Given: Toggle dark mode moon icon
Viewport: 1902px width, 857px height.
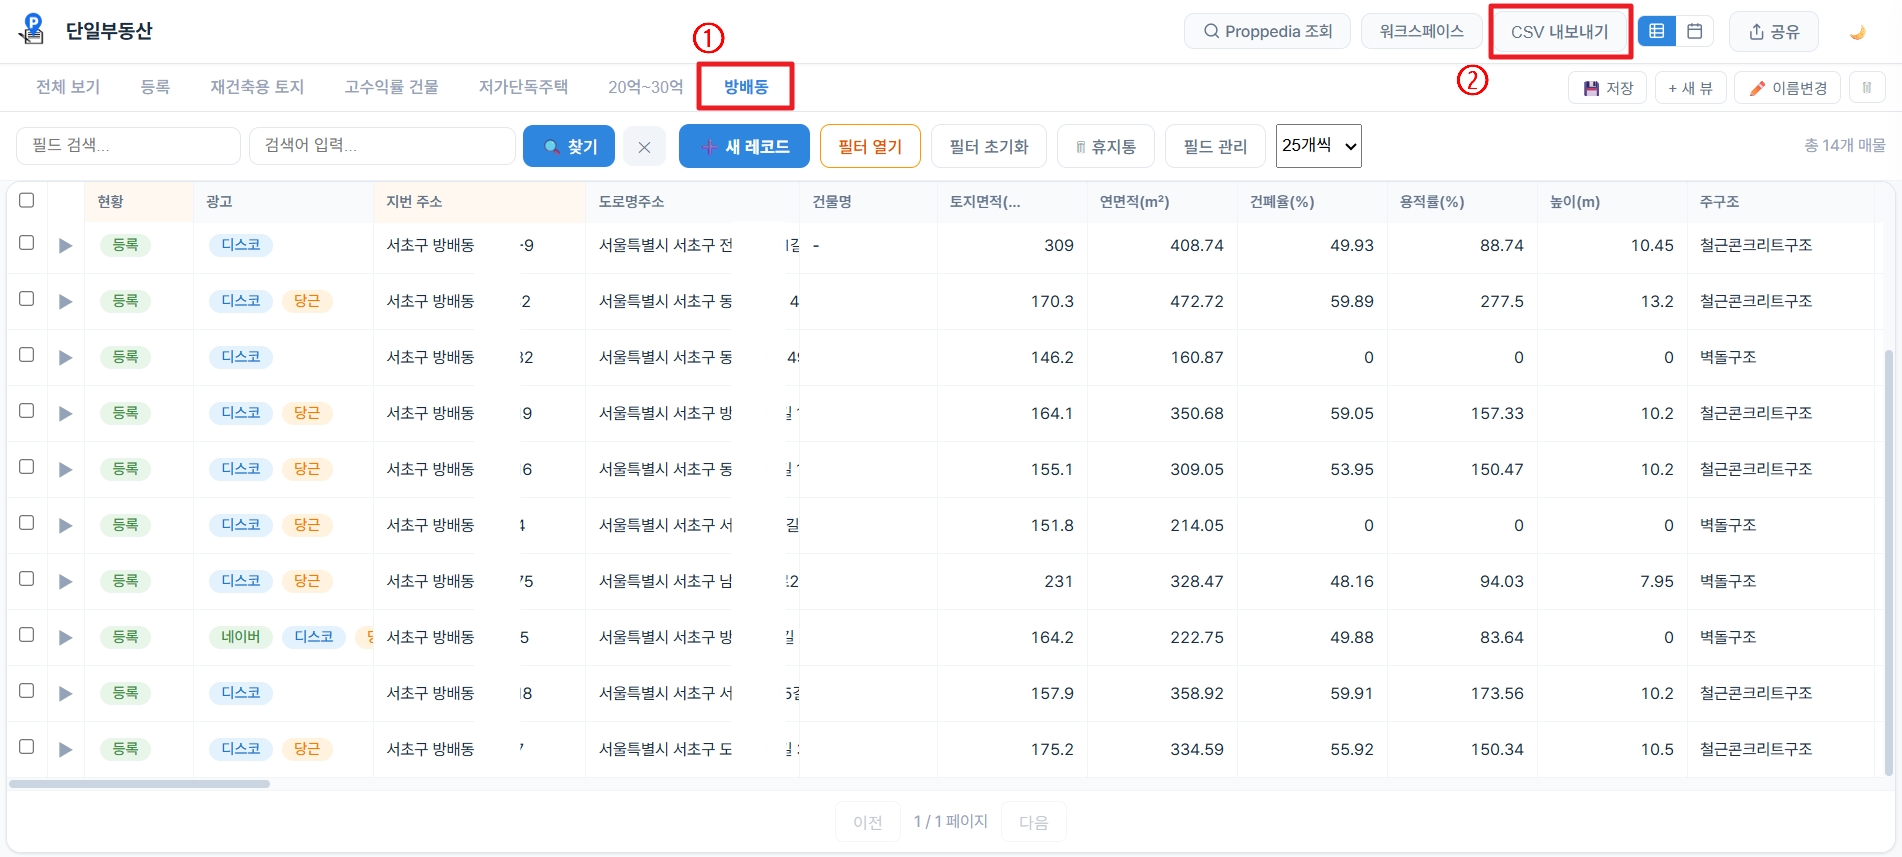Looking at the screenshot, I should point(1858,32).
